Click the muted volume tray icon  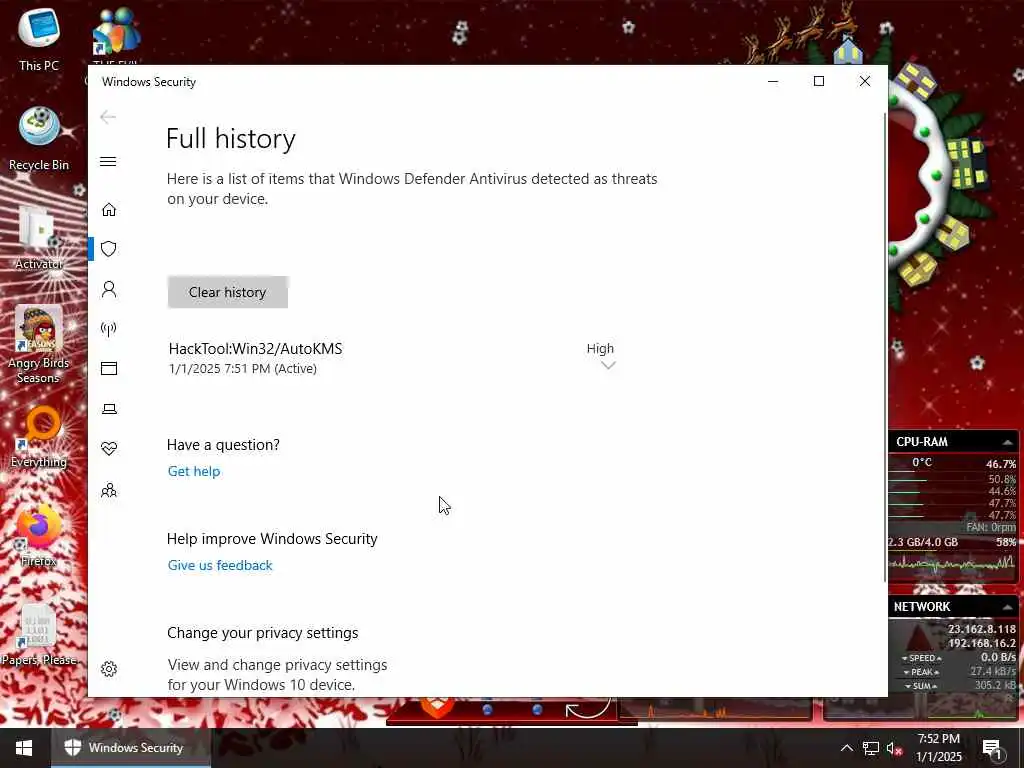tap(894, 748)
